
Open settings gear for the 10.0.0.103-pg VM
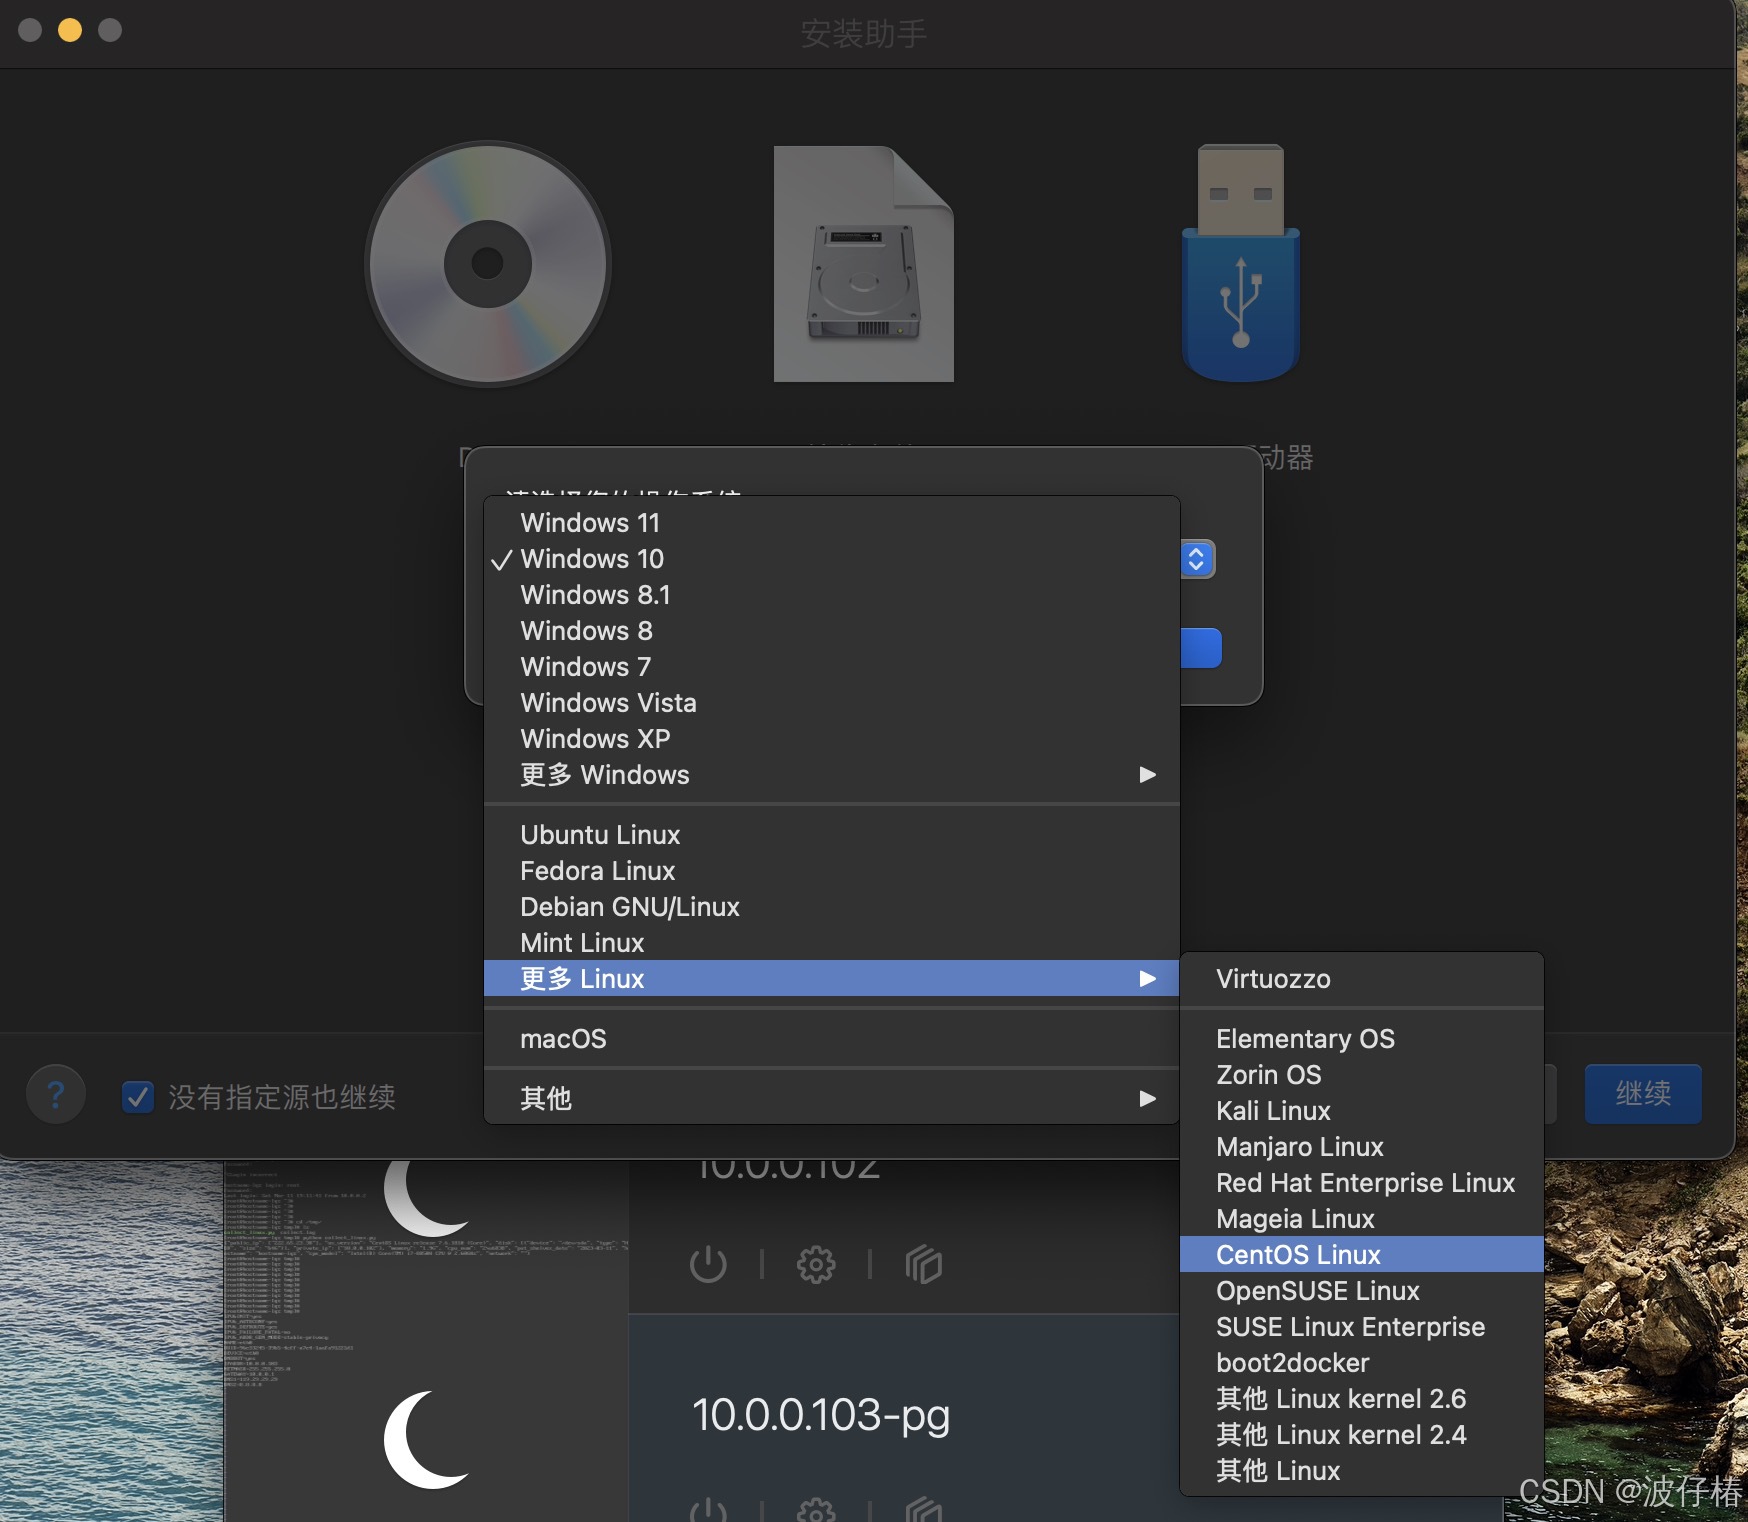(x=816, y=1510)
